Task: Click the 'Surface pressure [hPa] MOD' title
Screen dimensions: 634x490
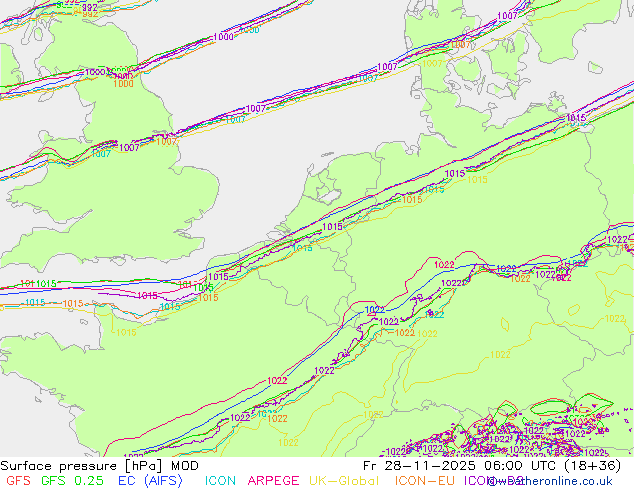Action: 99,466
